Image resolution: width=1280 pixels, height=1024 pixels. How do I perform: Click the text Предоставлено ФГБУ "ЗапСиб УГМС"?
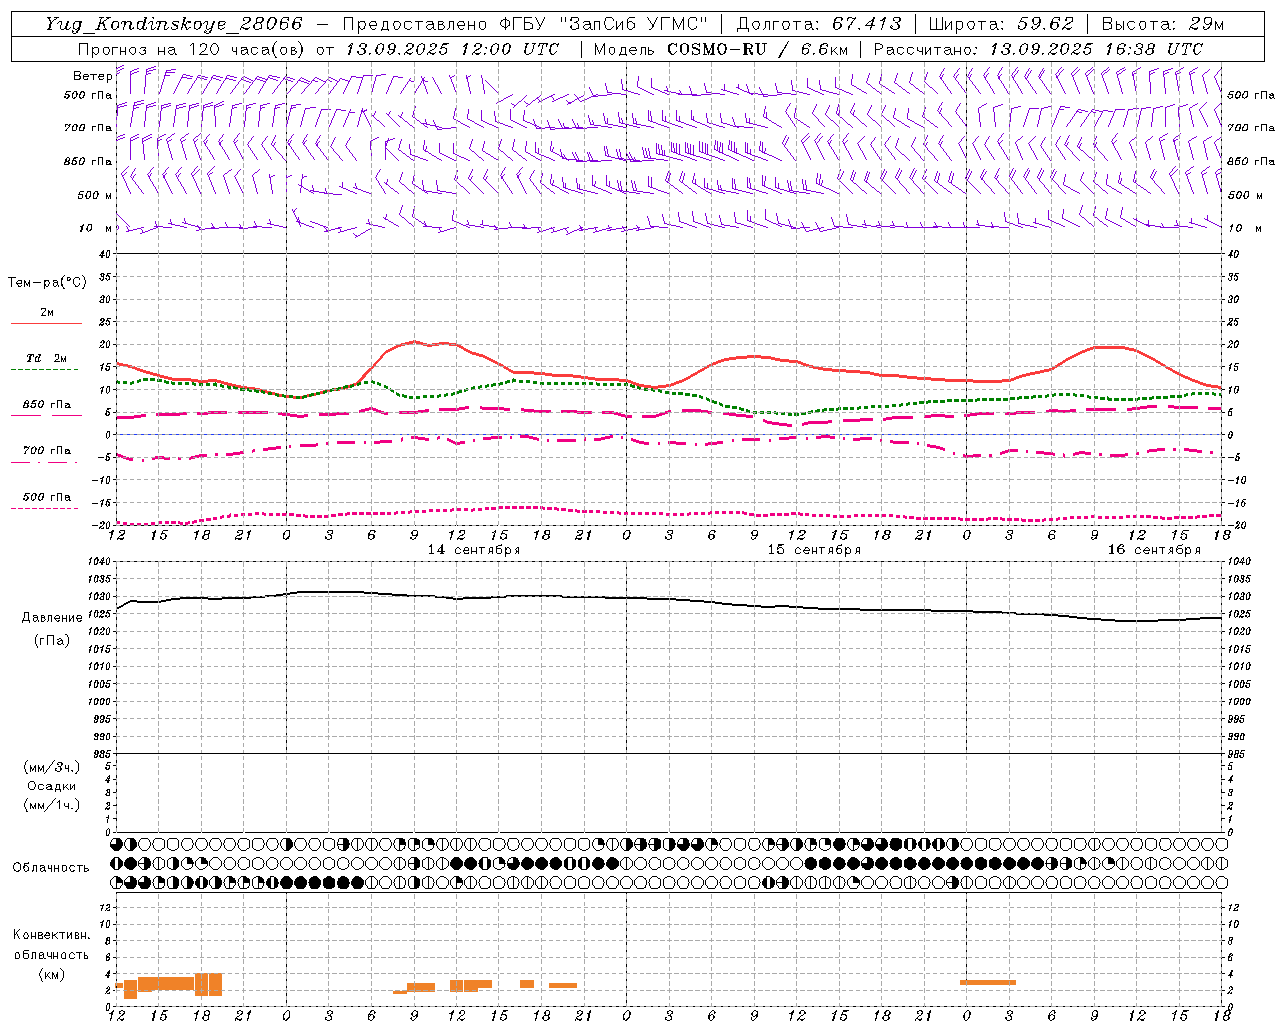click(525, 24)
